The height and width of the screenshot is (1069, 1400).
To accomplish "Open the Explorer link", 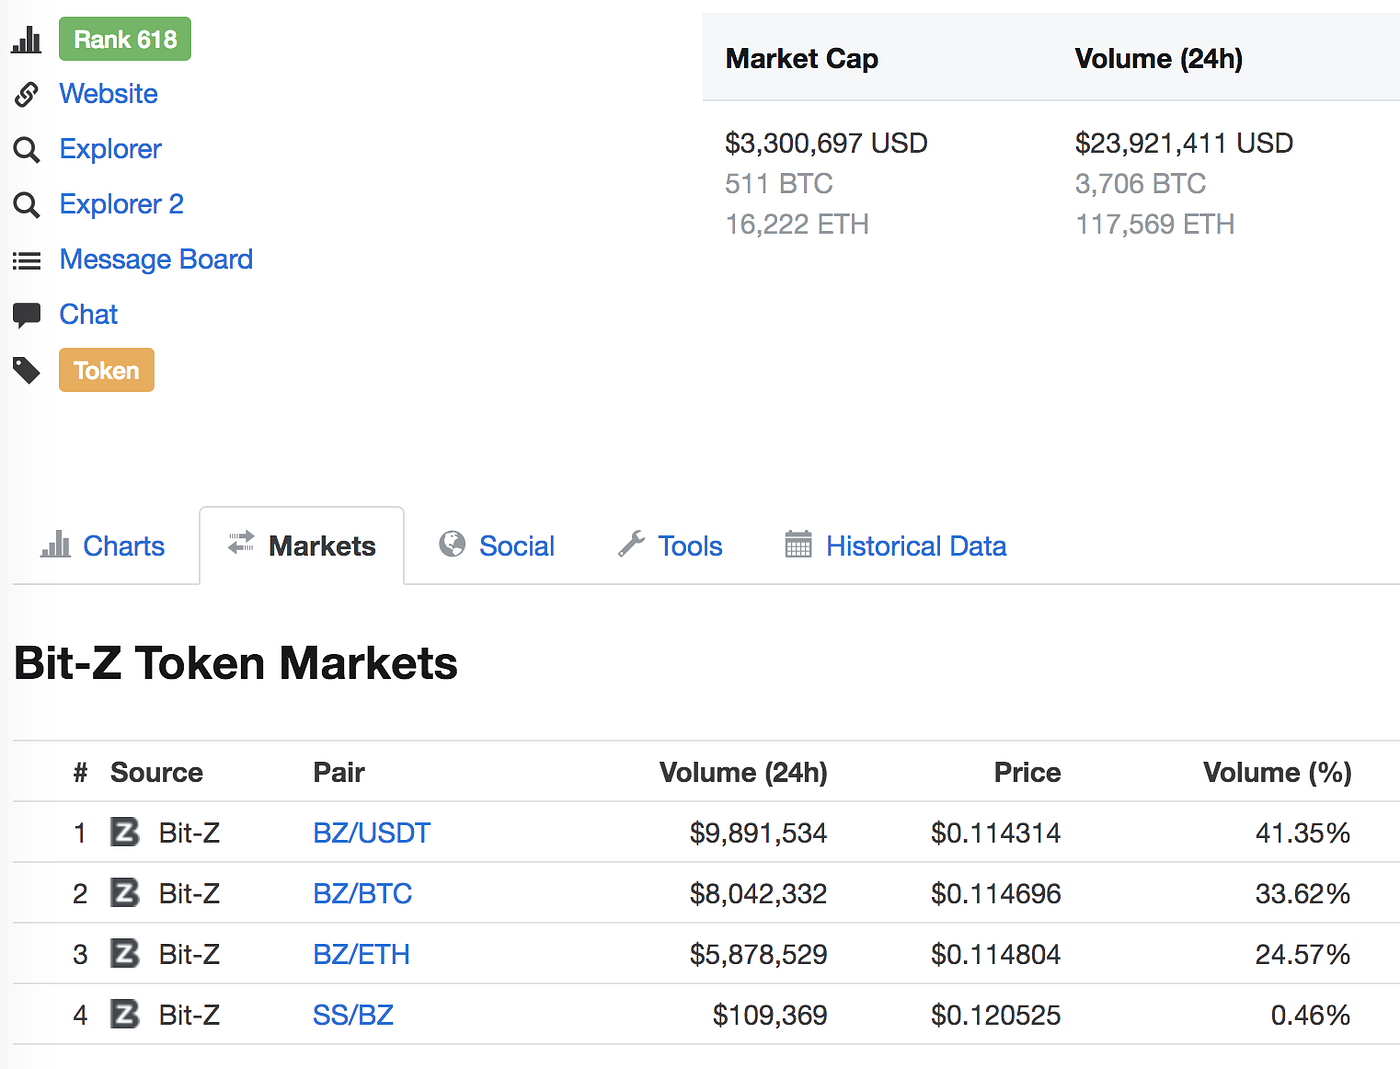I will point(110,149).
